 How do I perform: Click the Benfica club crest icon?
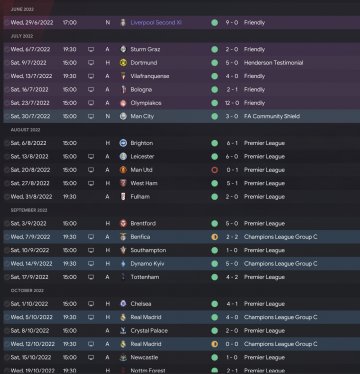click(x=123, y=237)
